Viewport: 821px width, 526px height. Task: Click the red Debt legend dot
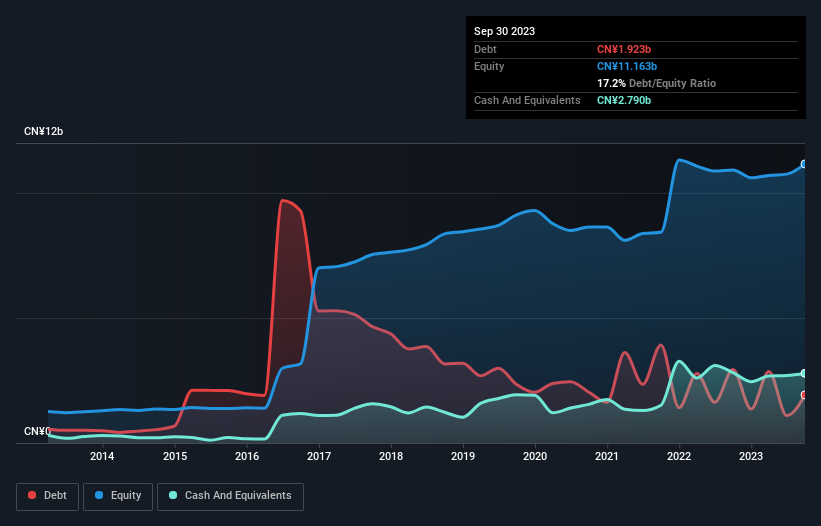(x=32, y=495)
